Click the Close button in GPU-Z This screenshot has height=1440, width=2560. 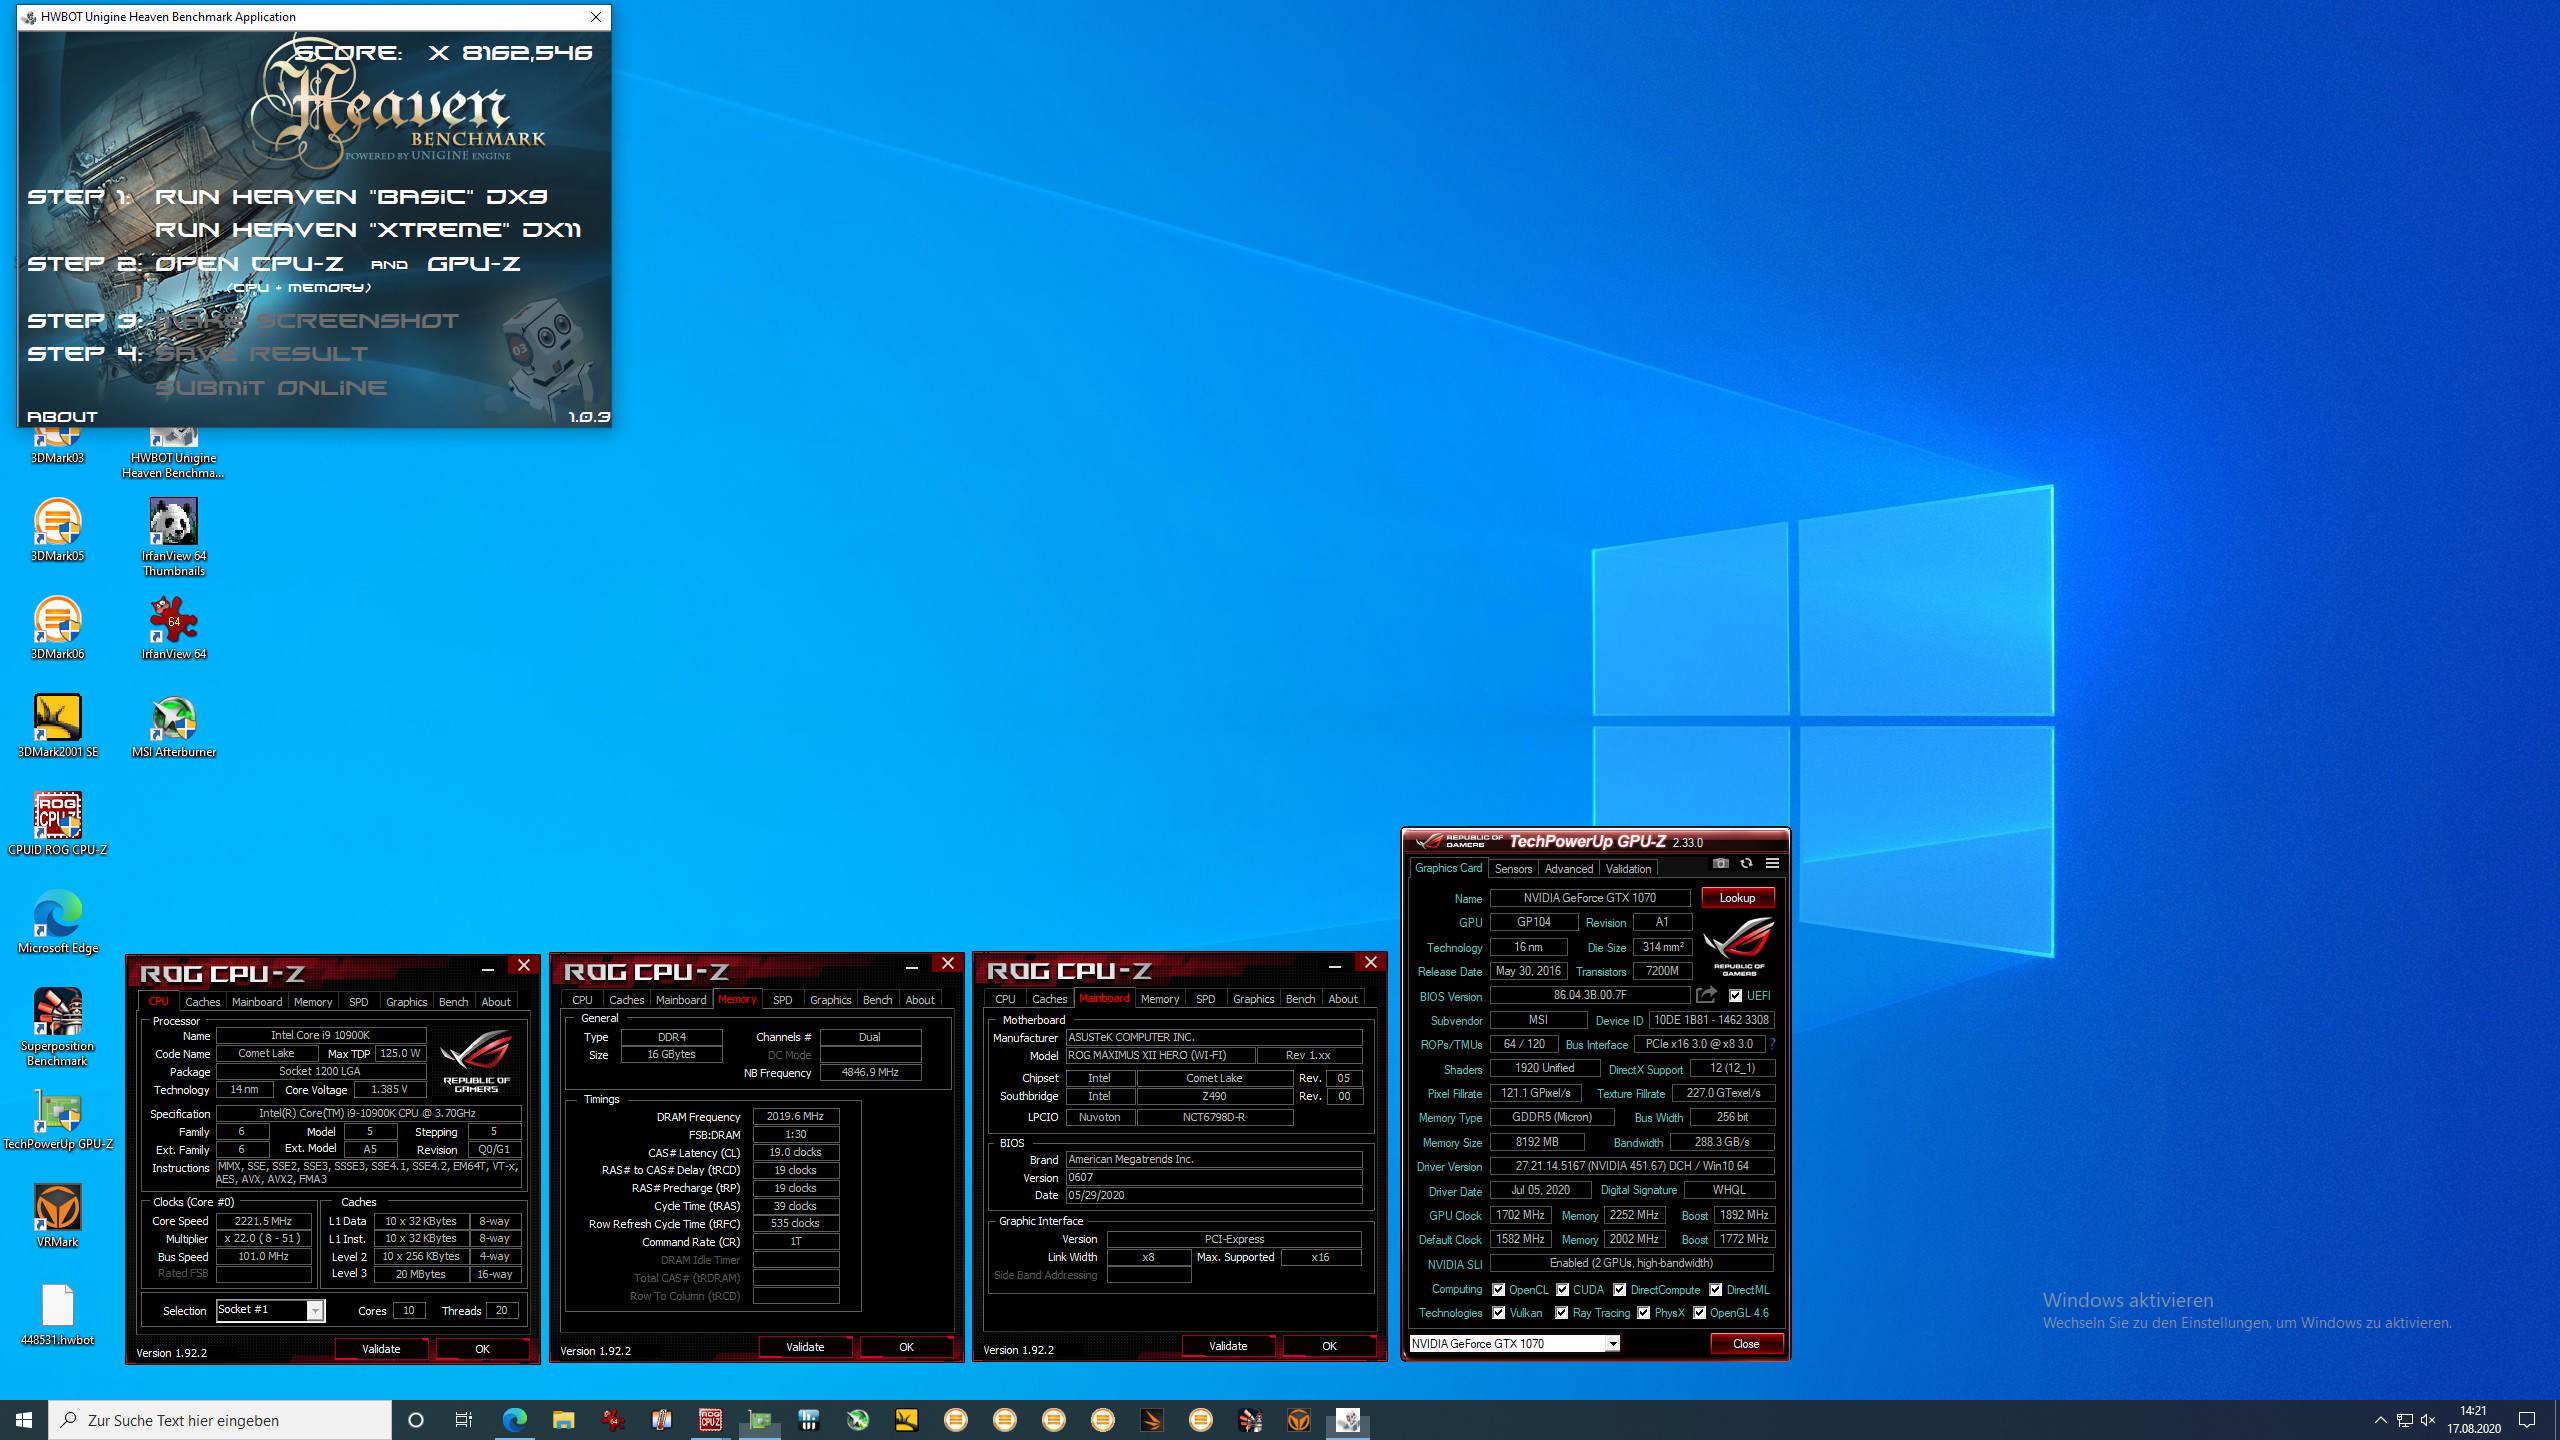[x=1746, y=1344]
